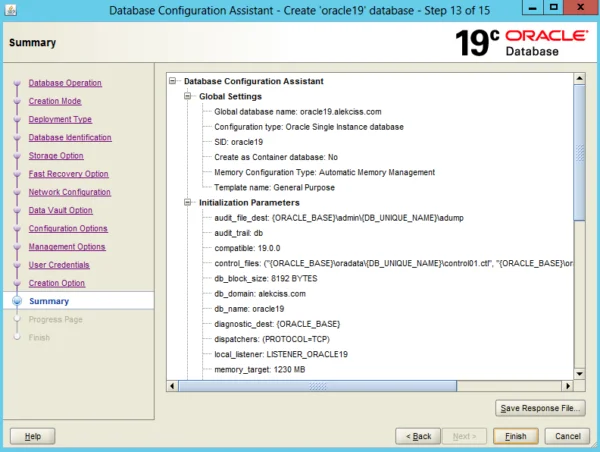Click the horizontal scrollbar thumb

tap(318, 386)
